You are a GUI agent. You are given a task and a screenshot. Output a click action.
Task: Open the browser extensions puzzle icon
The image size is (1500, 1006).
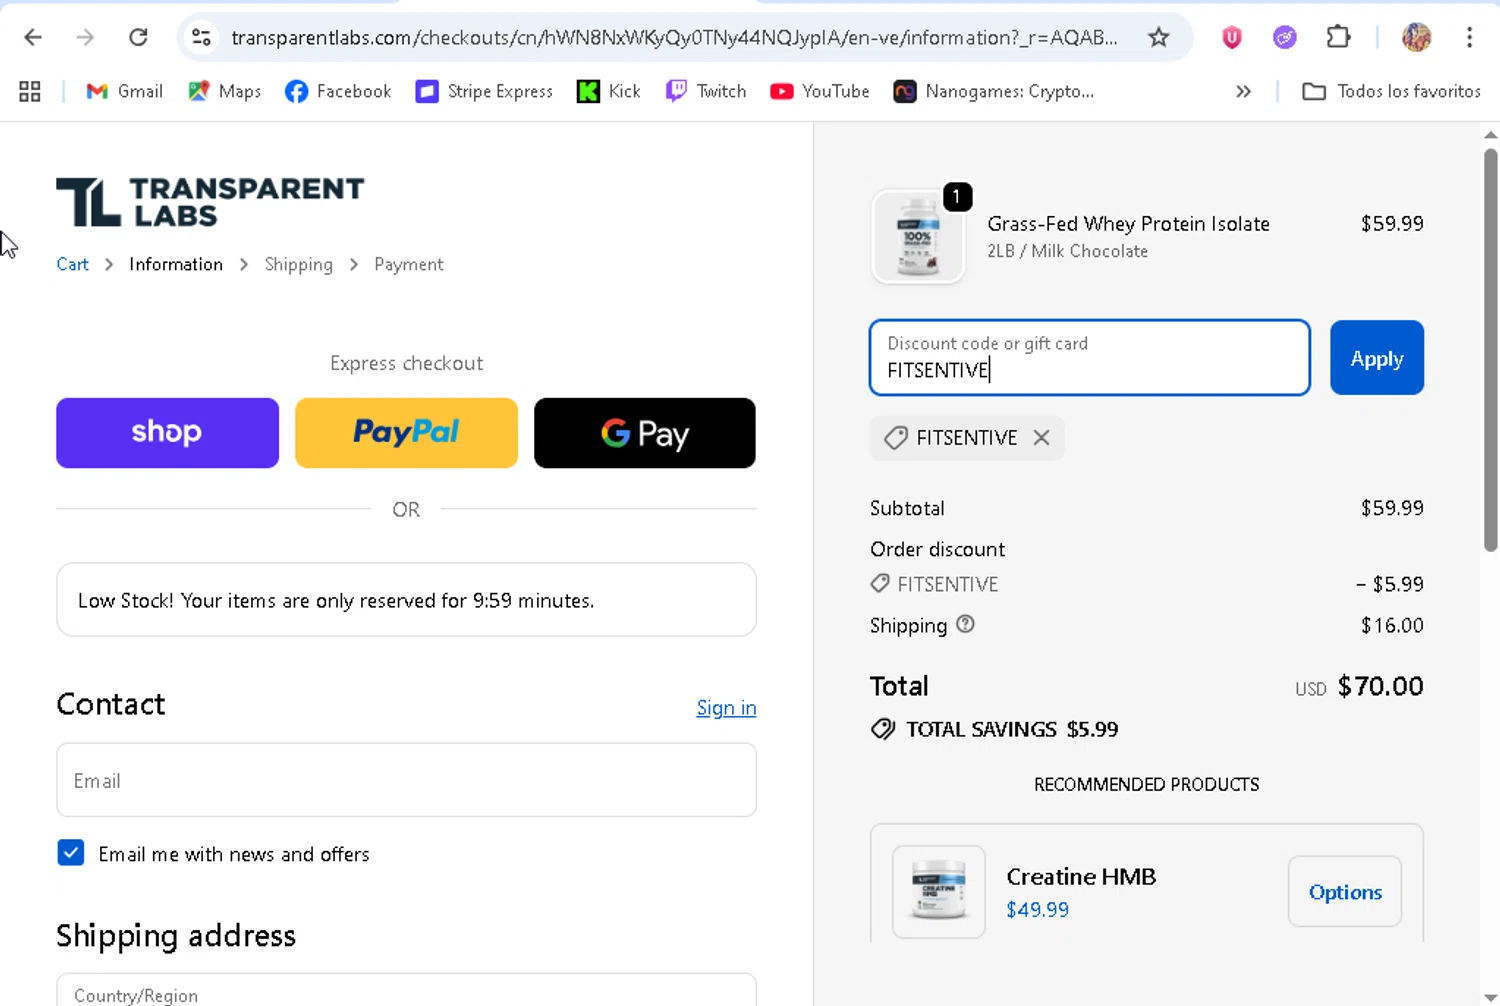click(x=1338, y=38)
